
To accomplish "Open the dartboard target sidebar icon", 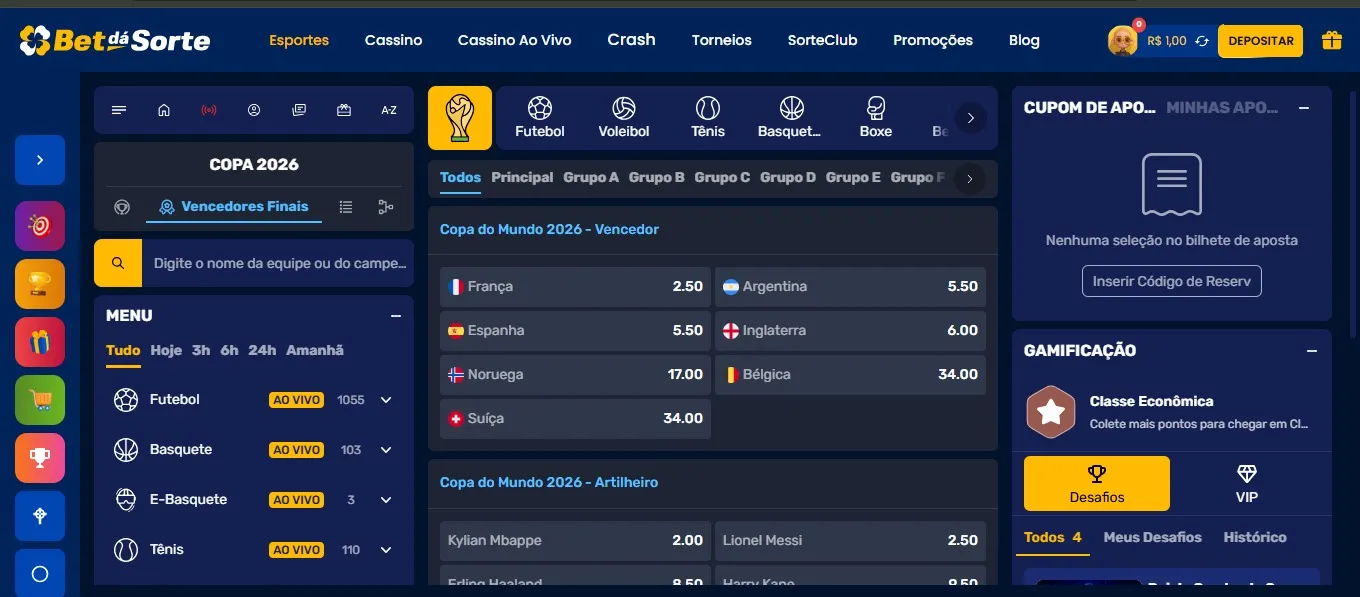I will coord(40,226).
